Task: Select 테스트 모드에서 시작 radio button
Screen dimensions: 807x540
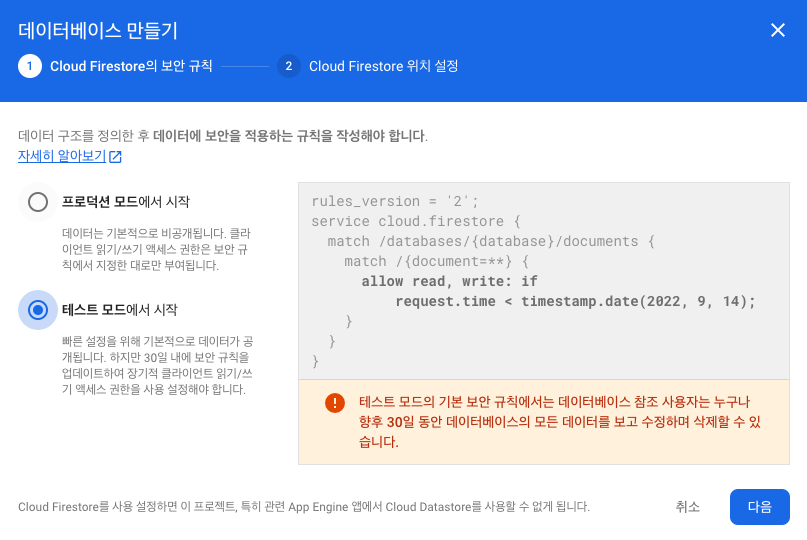Action: 38,310
